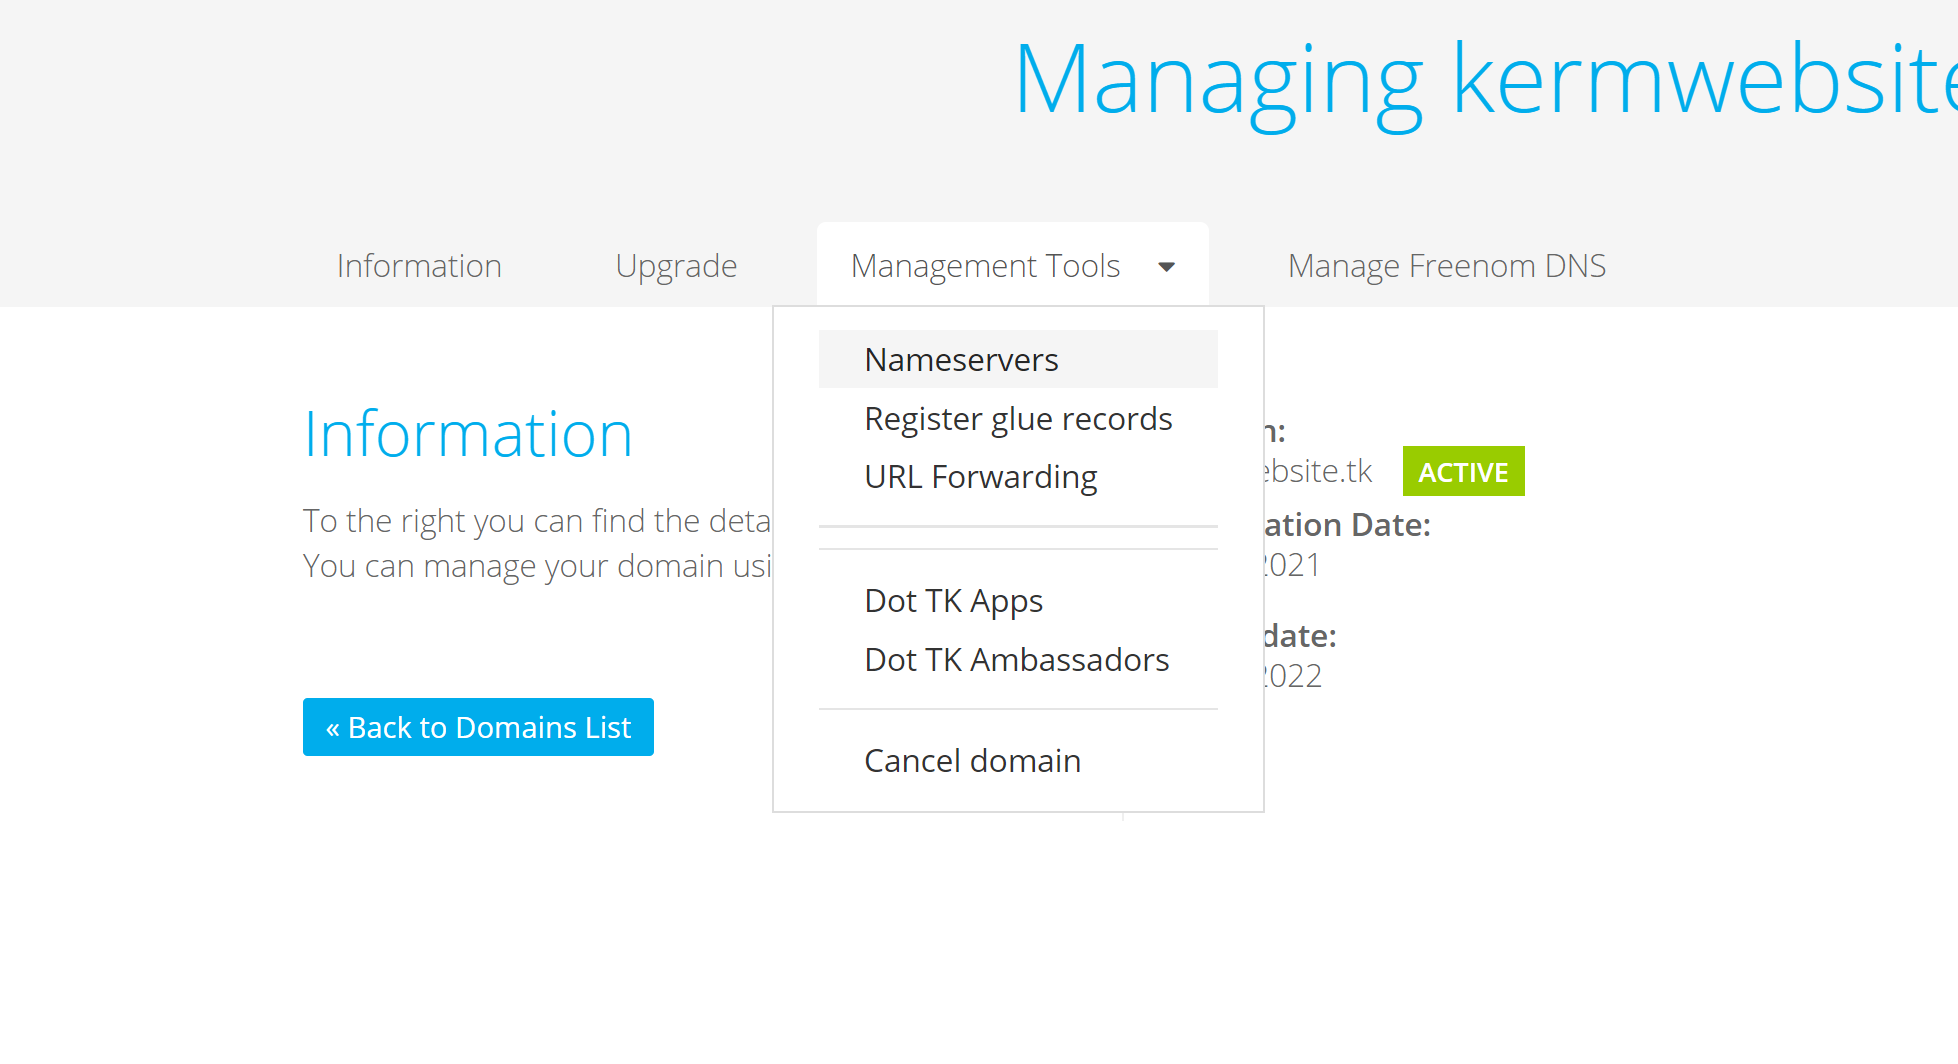Choose Register glue records

(x=1018, y=418)
